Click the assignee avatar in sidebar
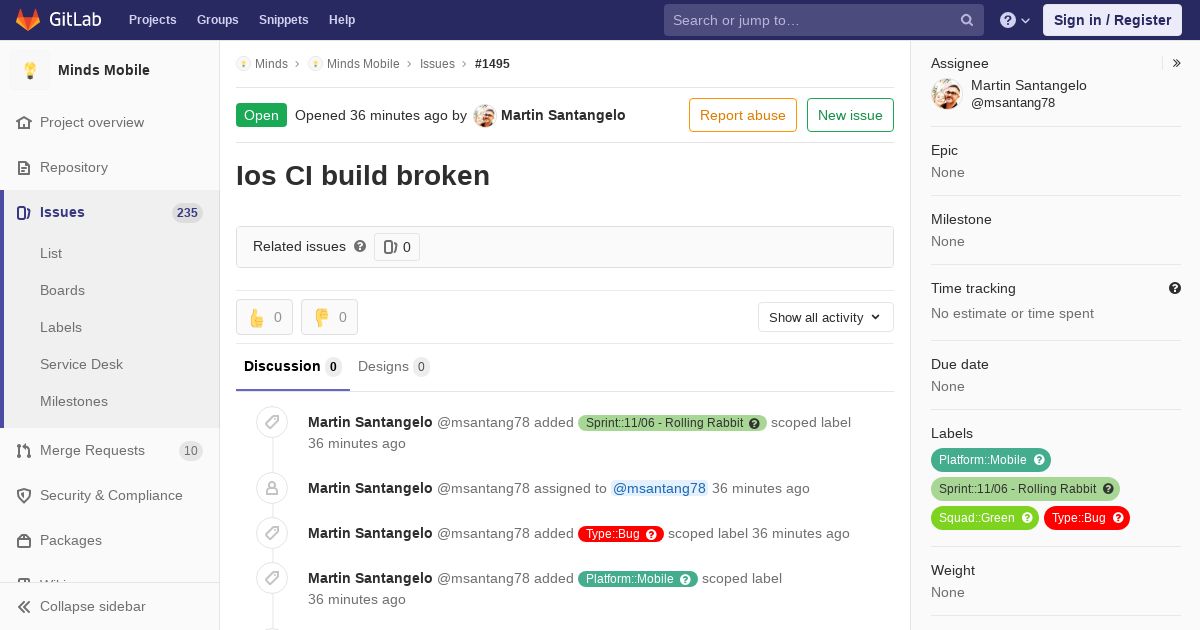Image resolution: width=1200 pixels, height=630 pixels. tap(946, 93)
